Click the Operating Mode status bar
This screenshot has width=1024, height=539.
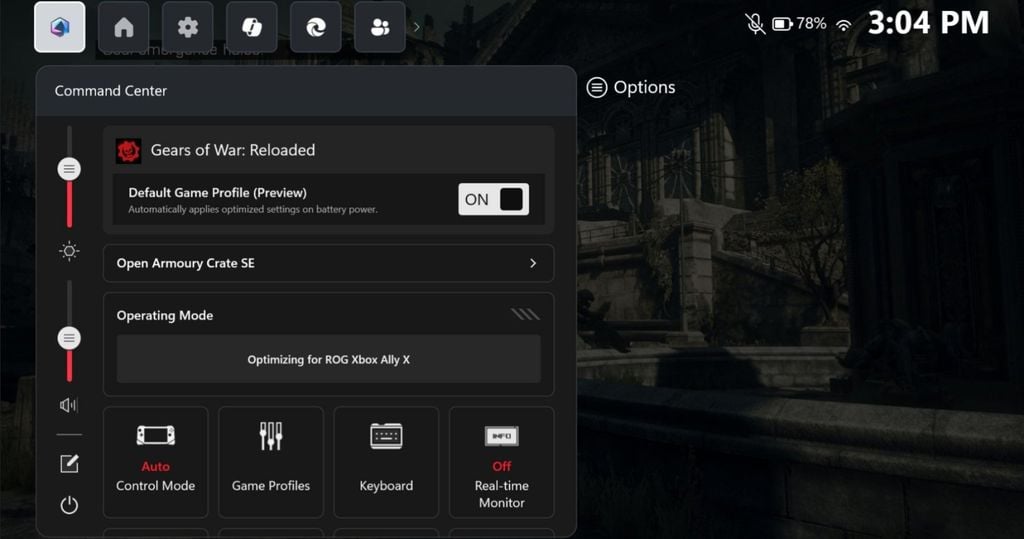(x=328, y=359)
